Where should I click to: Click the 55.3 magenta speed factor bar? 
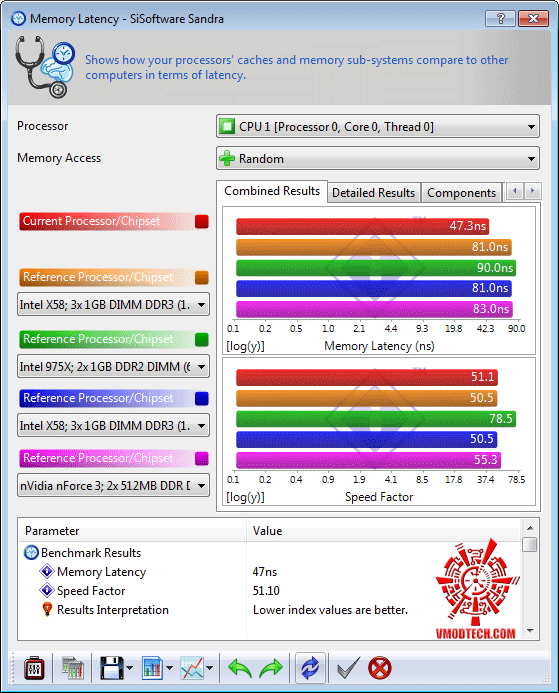(x=368, y=460)
